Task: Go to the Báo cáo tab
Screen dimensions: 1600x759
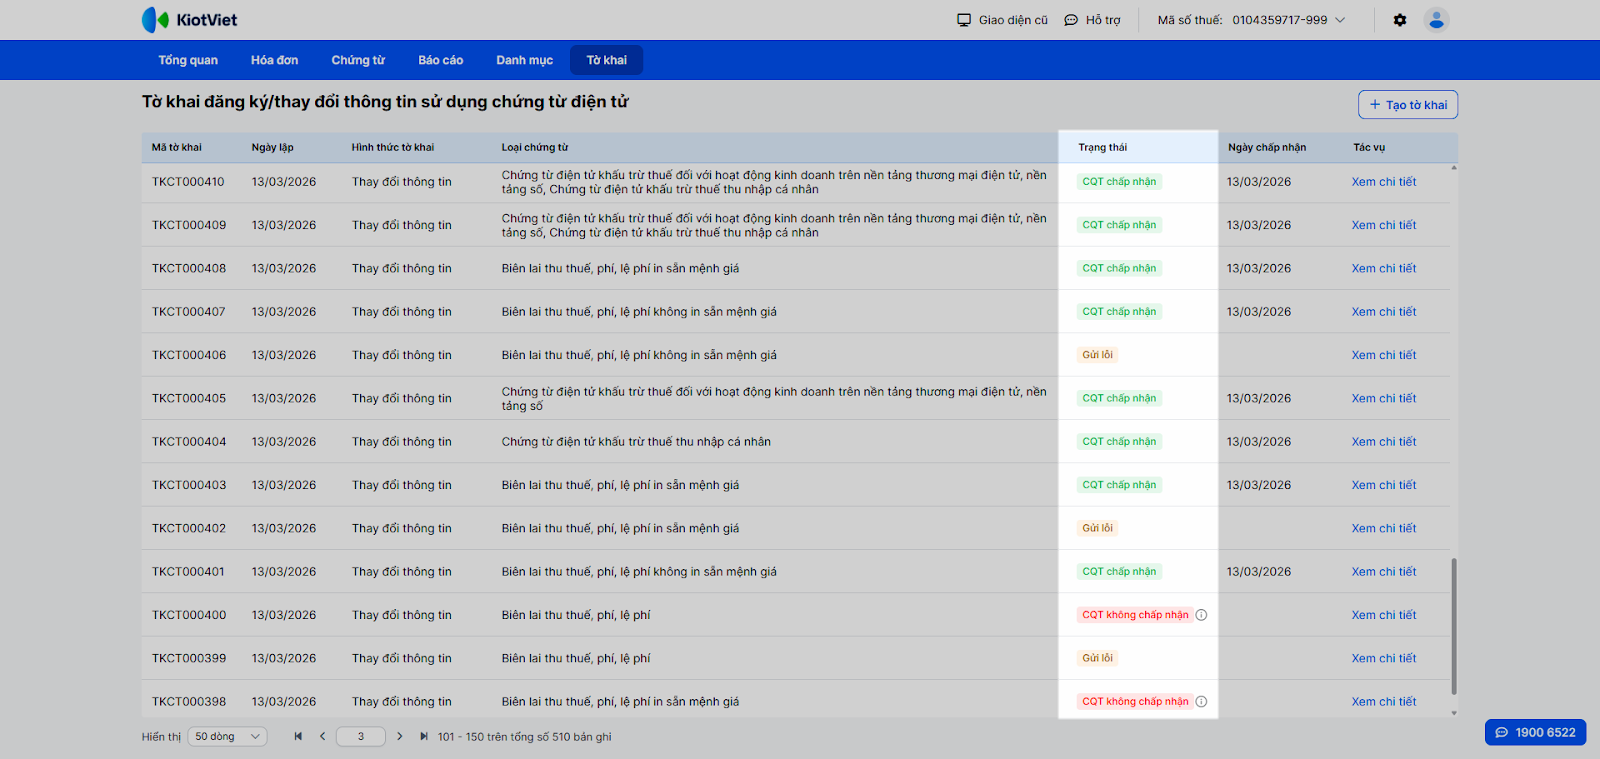Action: (x=441, y=60)
